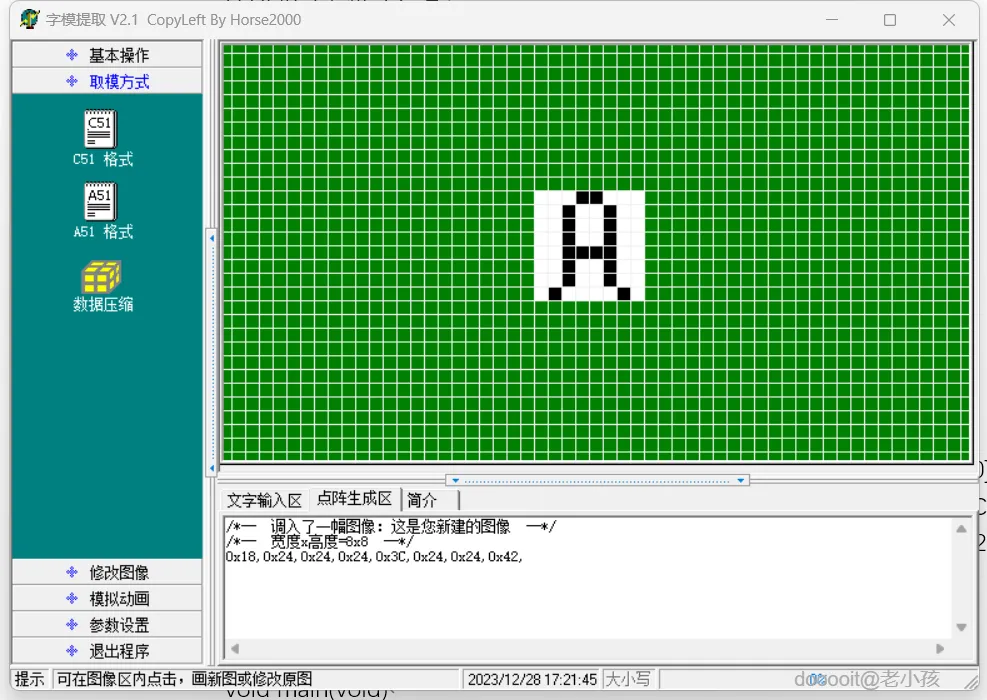
Task: Open the 简介 tab
Action: [x=422, y=500]
